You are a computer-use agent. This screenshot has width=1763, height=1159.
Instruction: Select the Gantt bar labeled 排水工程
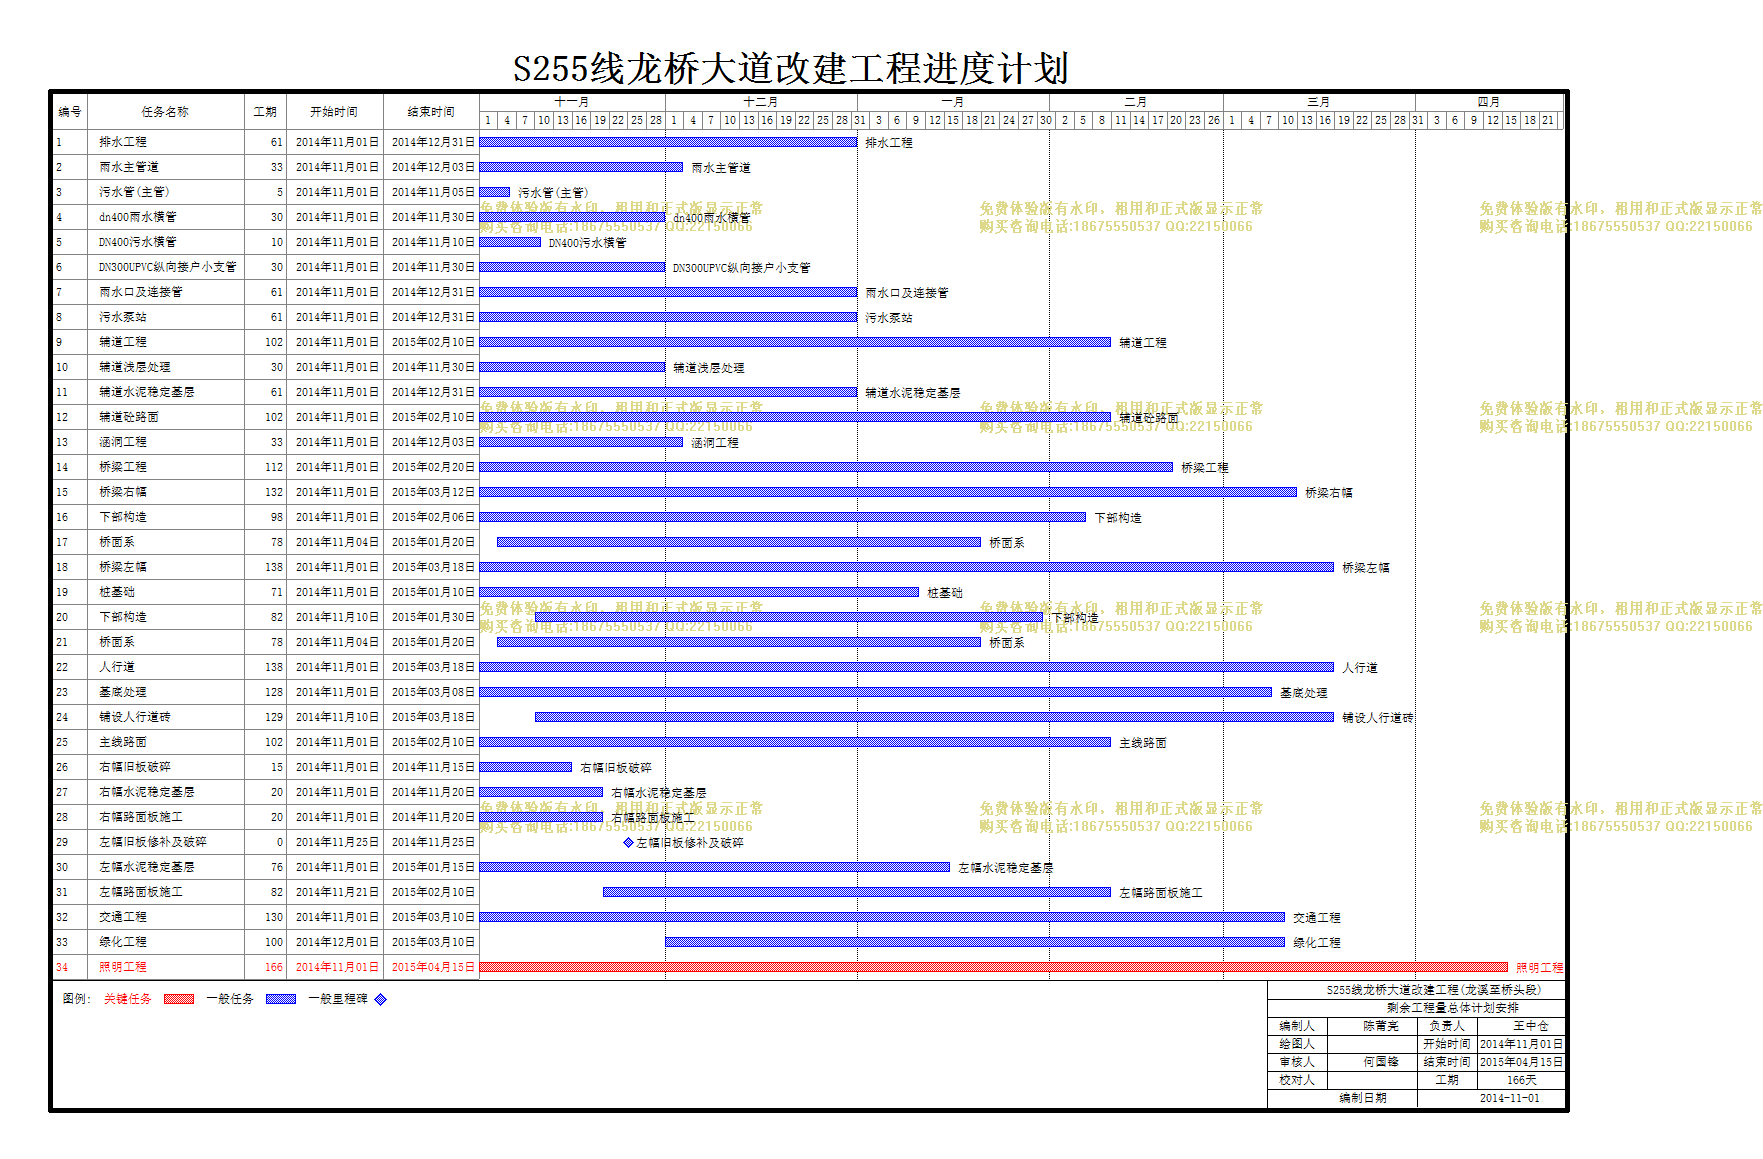[668, 142]
